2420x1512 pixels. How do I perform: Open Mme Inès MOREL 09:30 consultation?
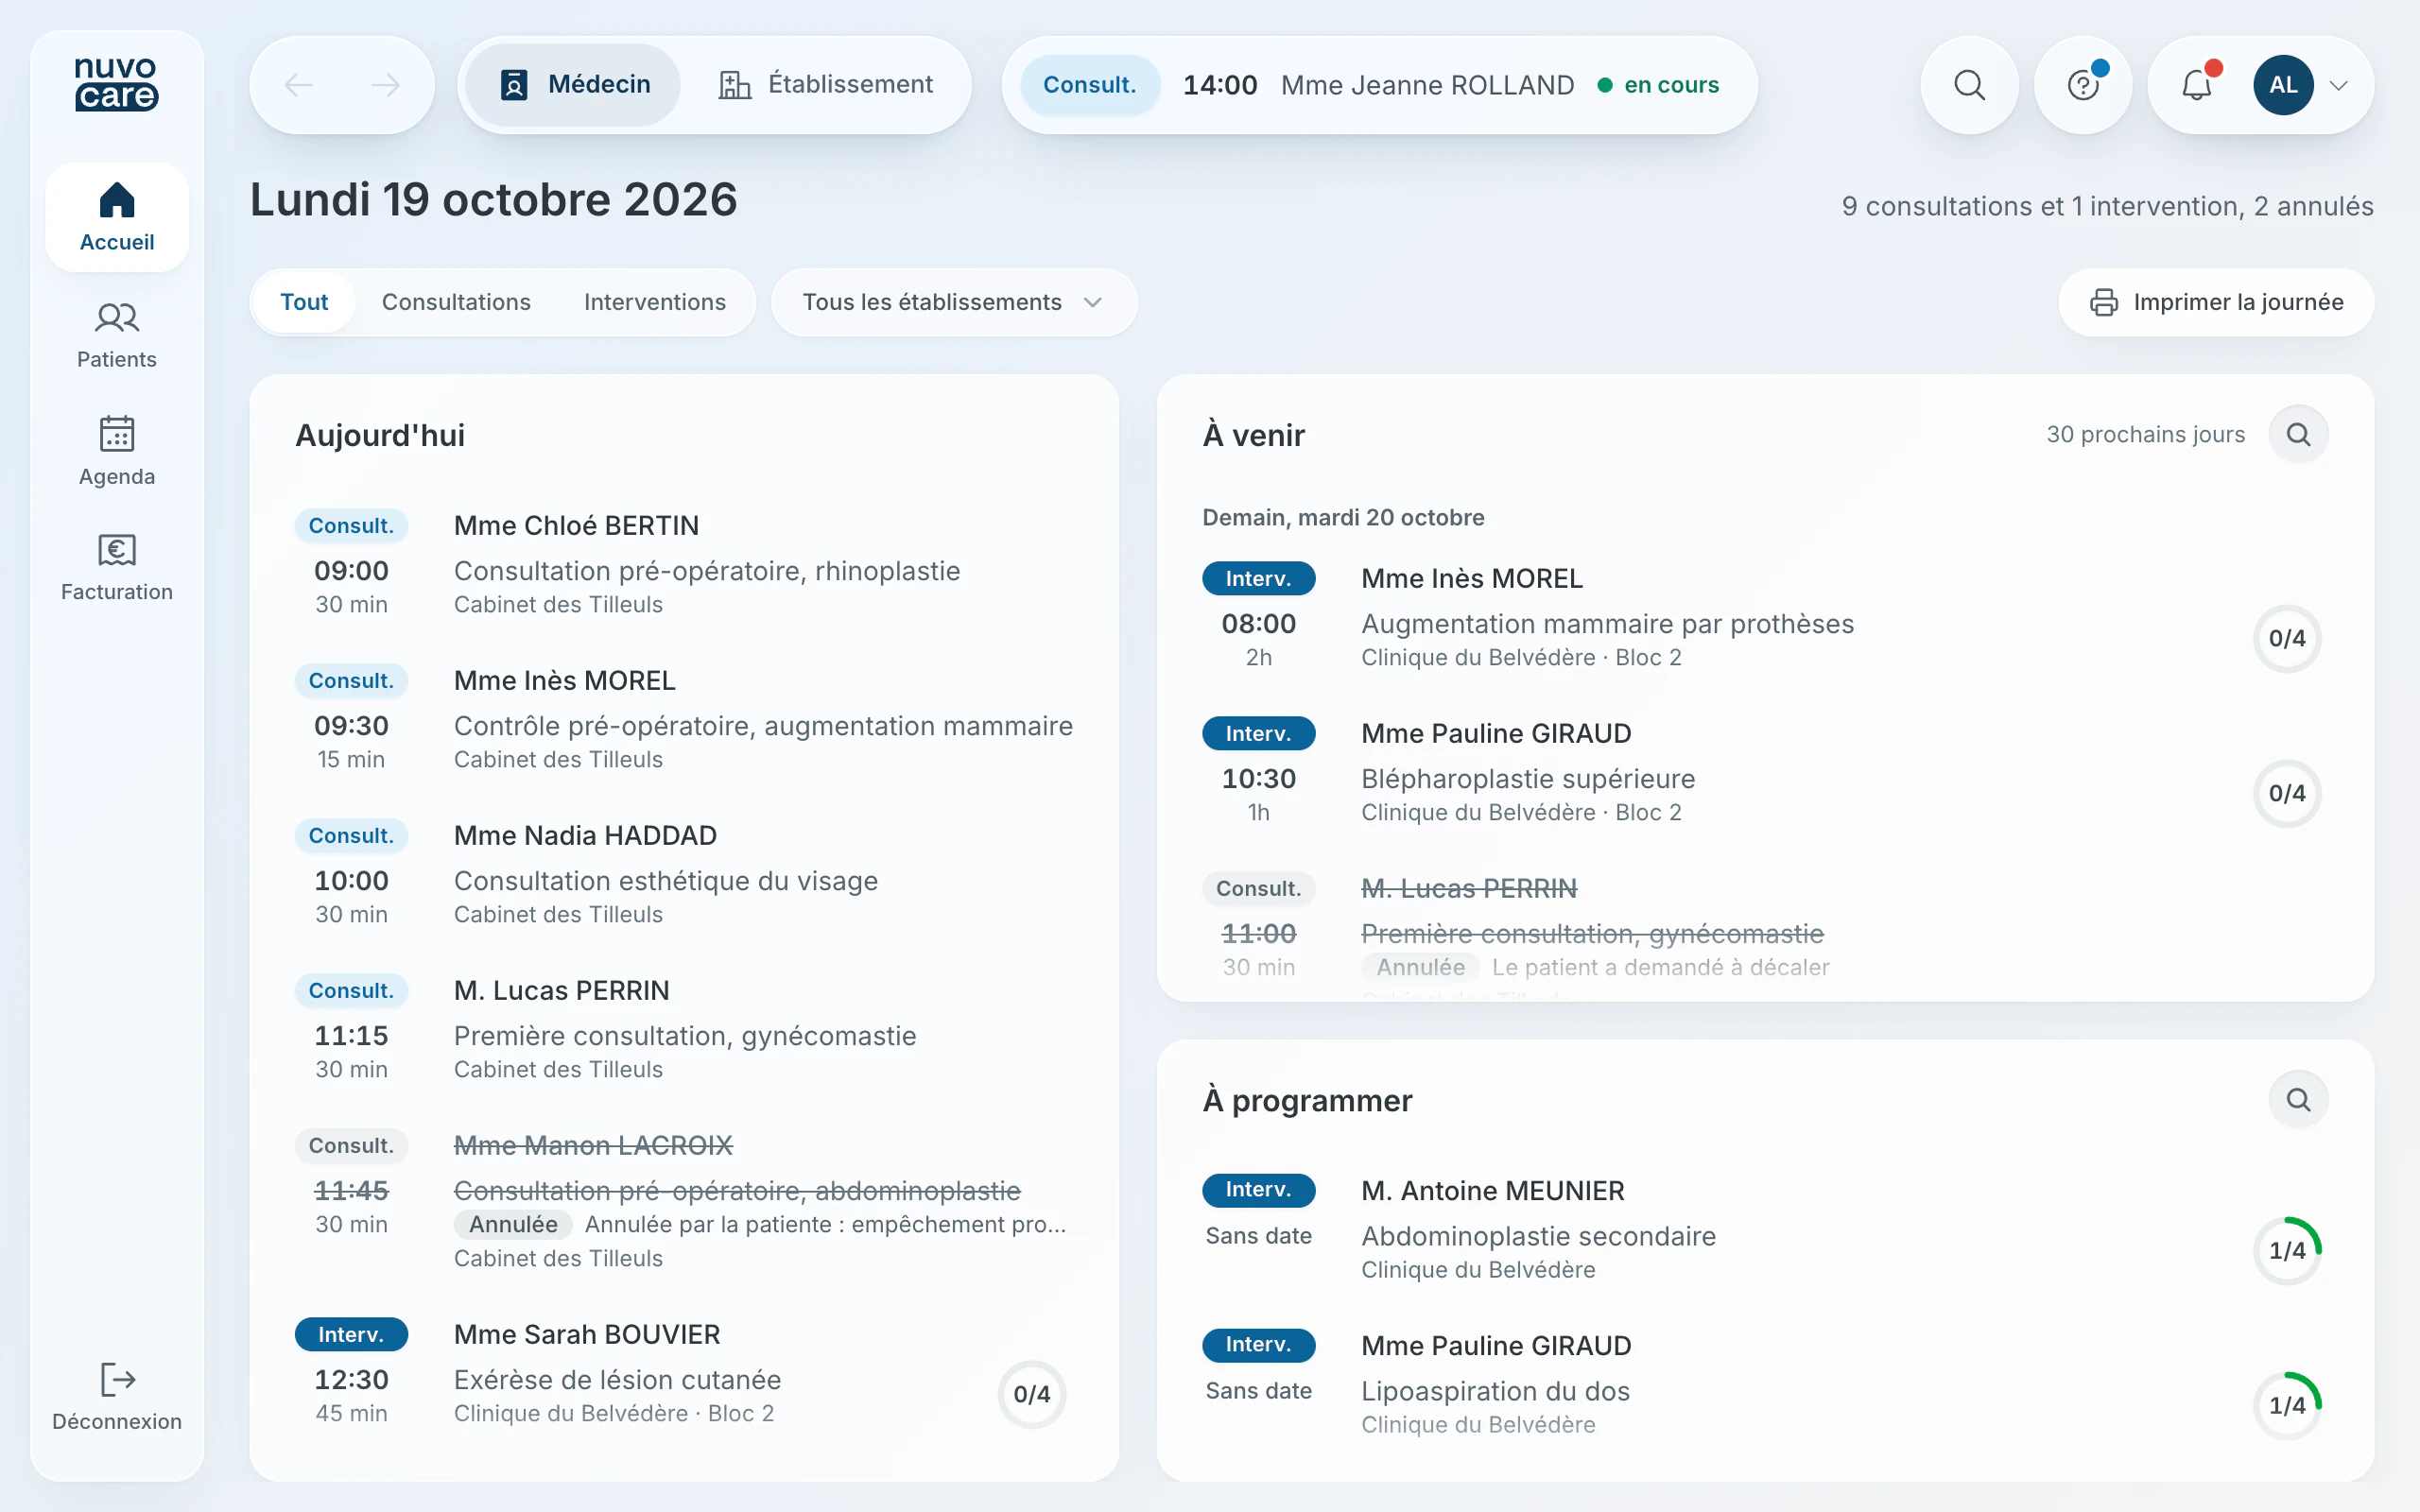684,719
